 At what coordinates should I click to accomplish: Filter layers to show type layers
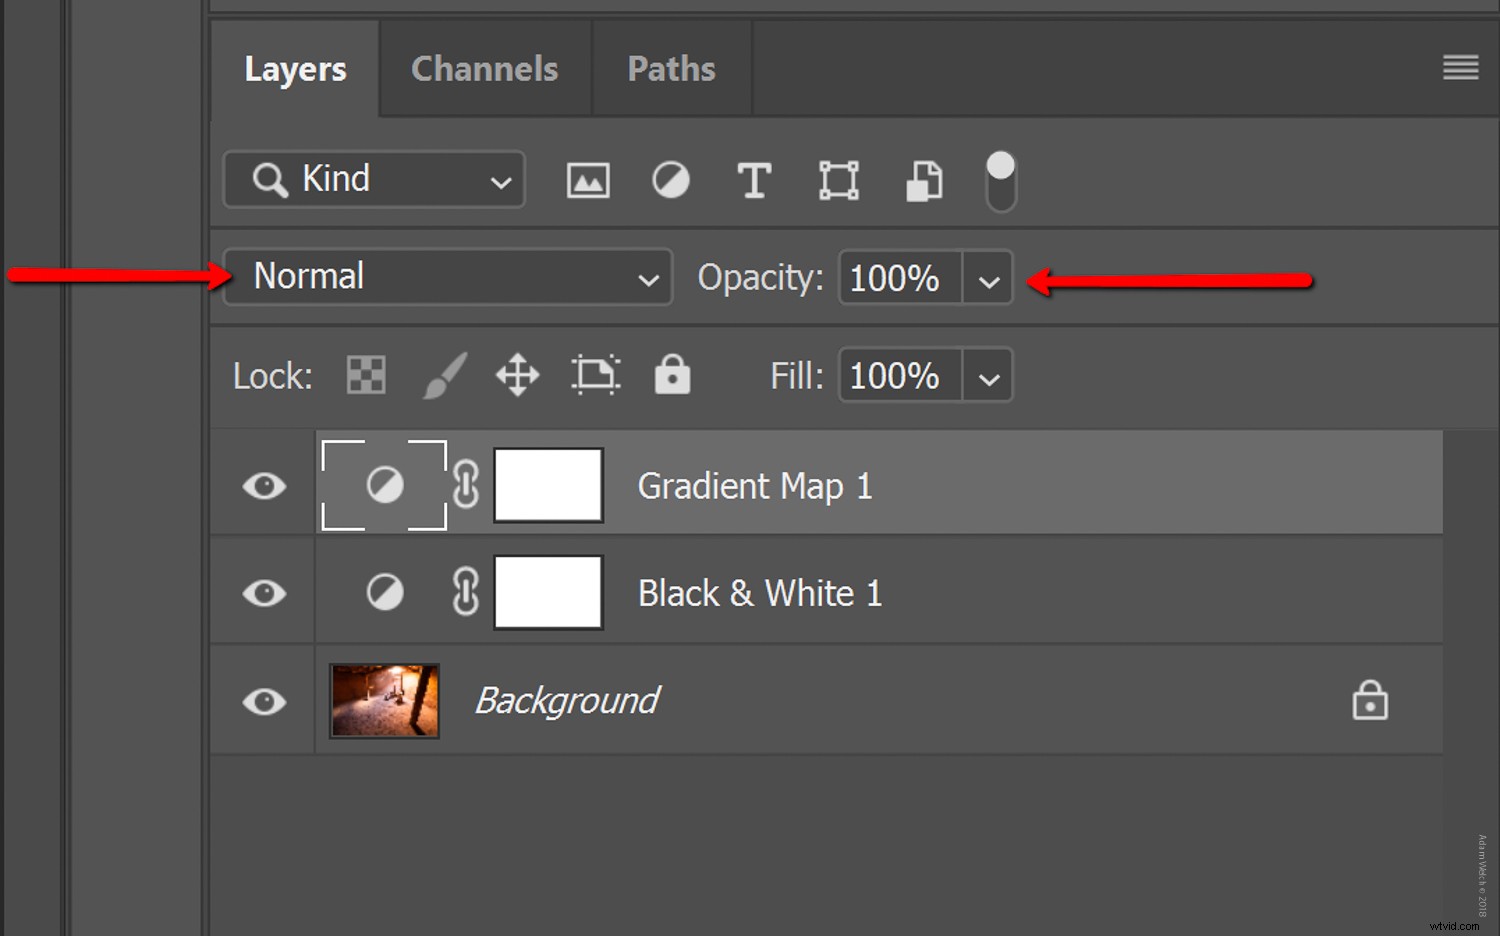[754, 180]
